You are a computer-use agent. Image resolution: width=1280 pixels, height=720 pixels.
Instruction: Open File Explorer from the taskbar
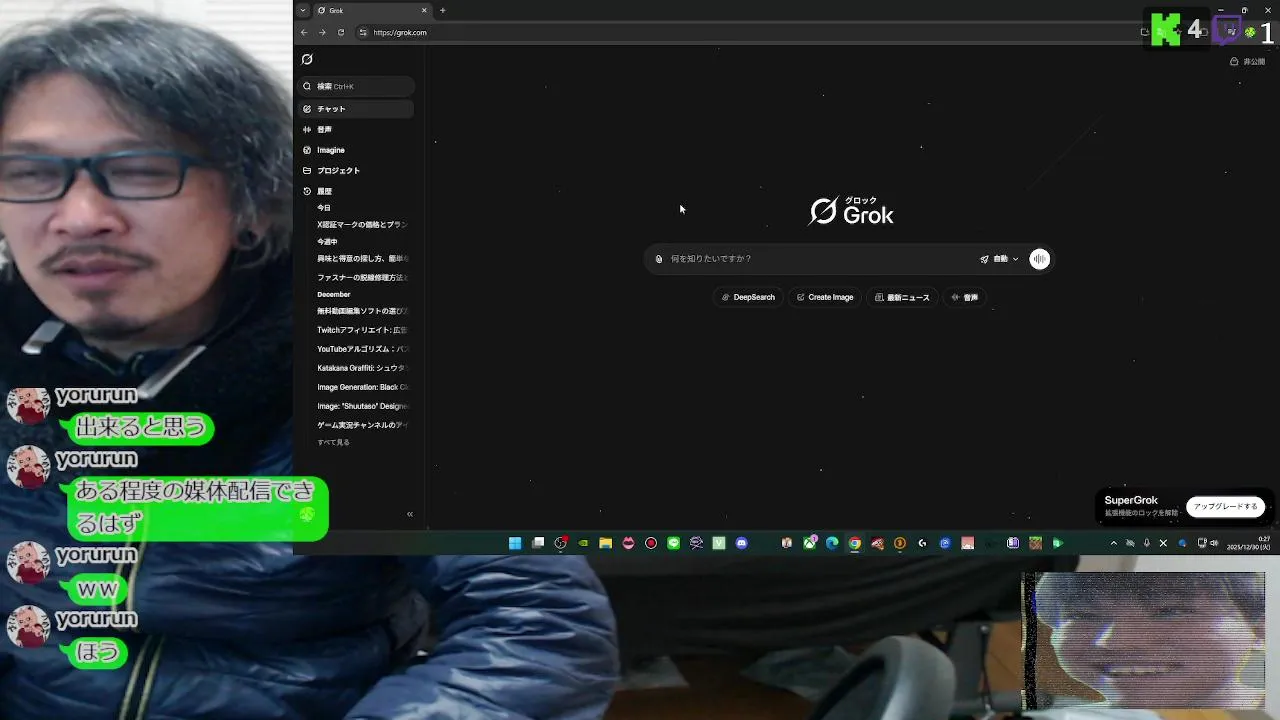tap(606, 543)
